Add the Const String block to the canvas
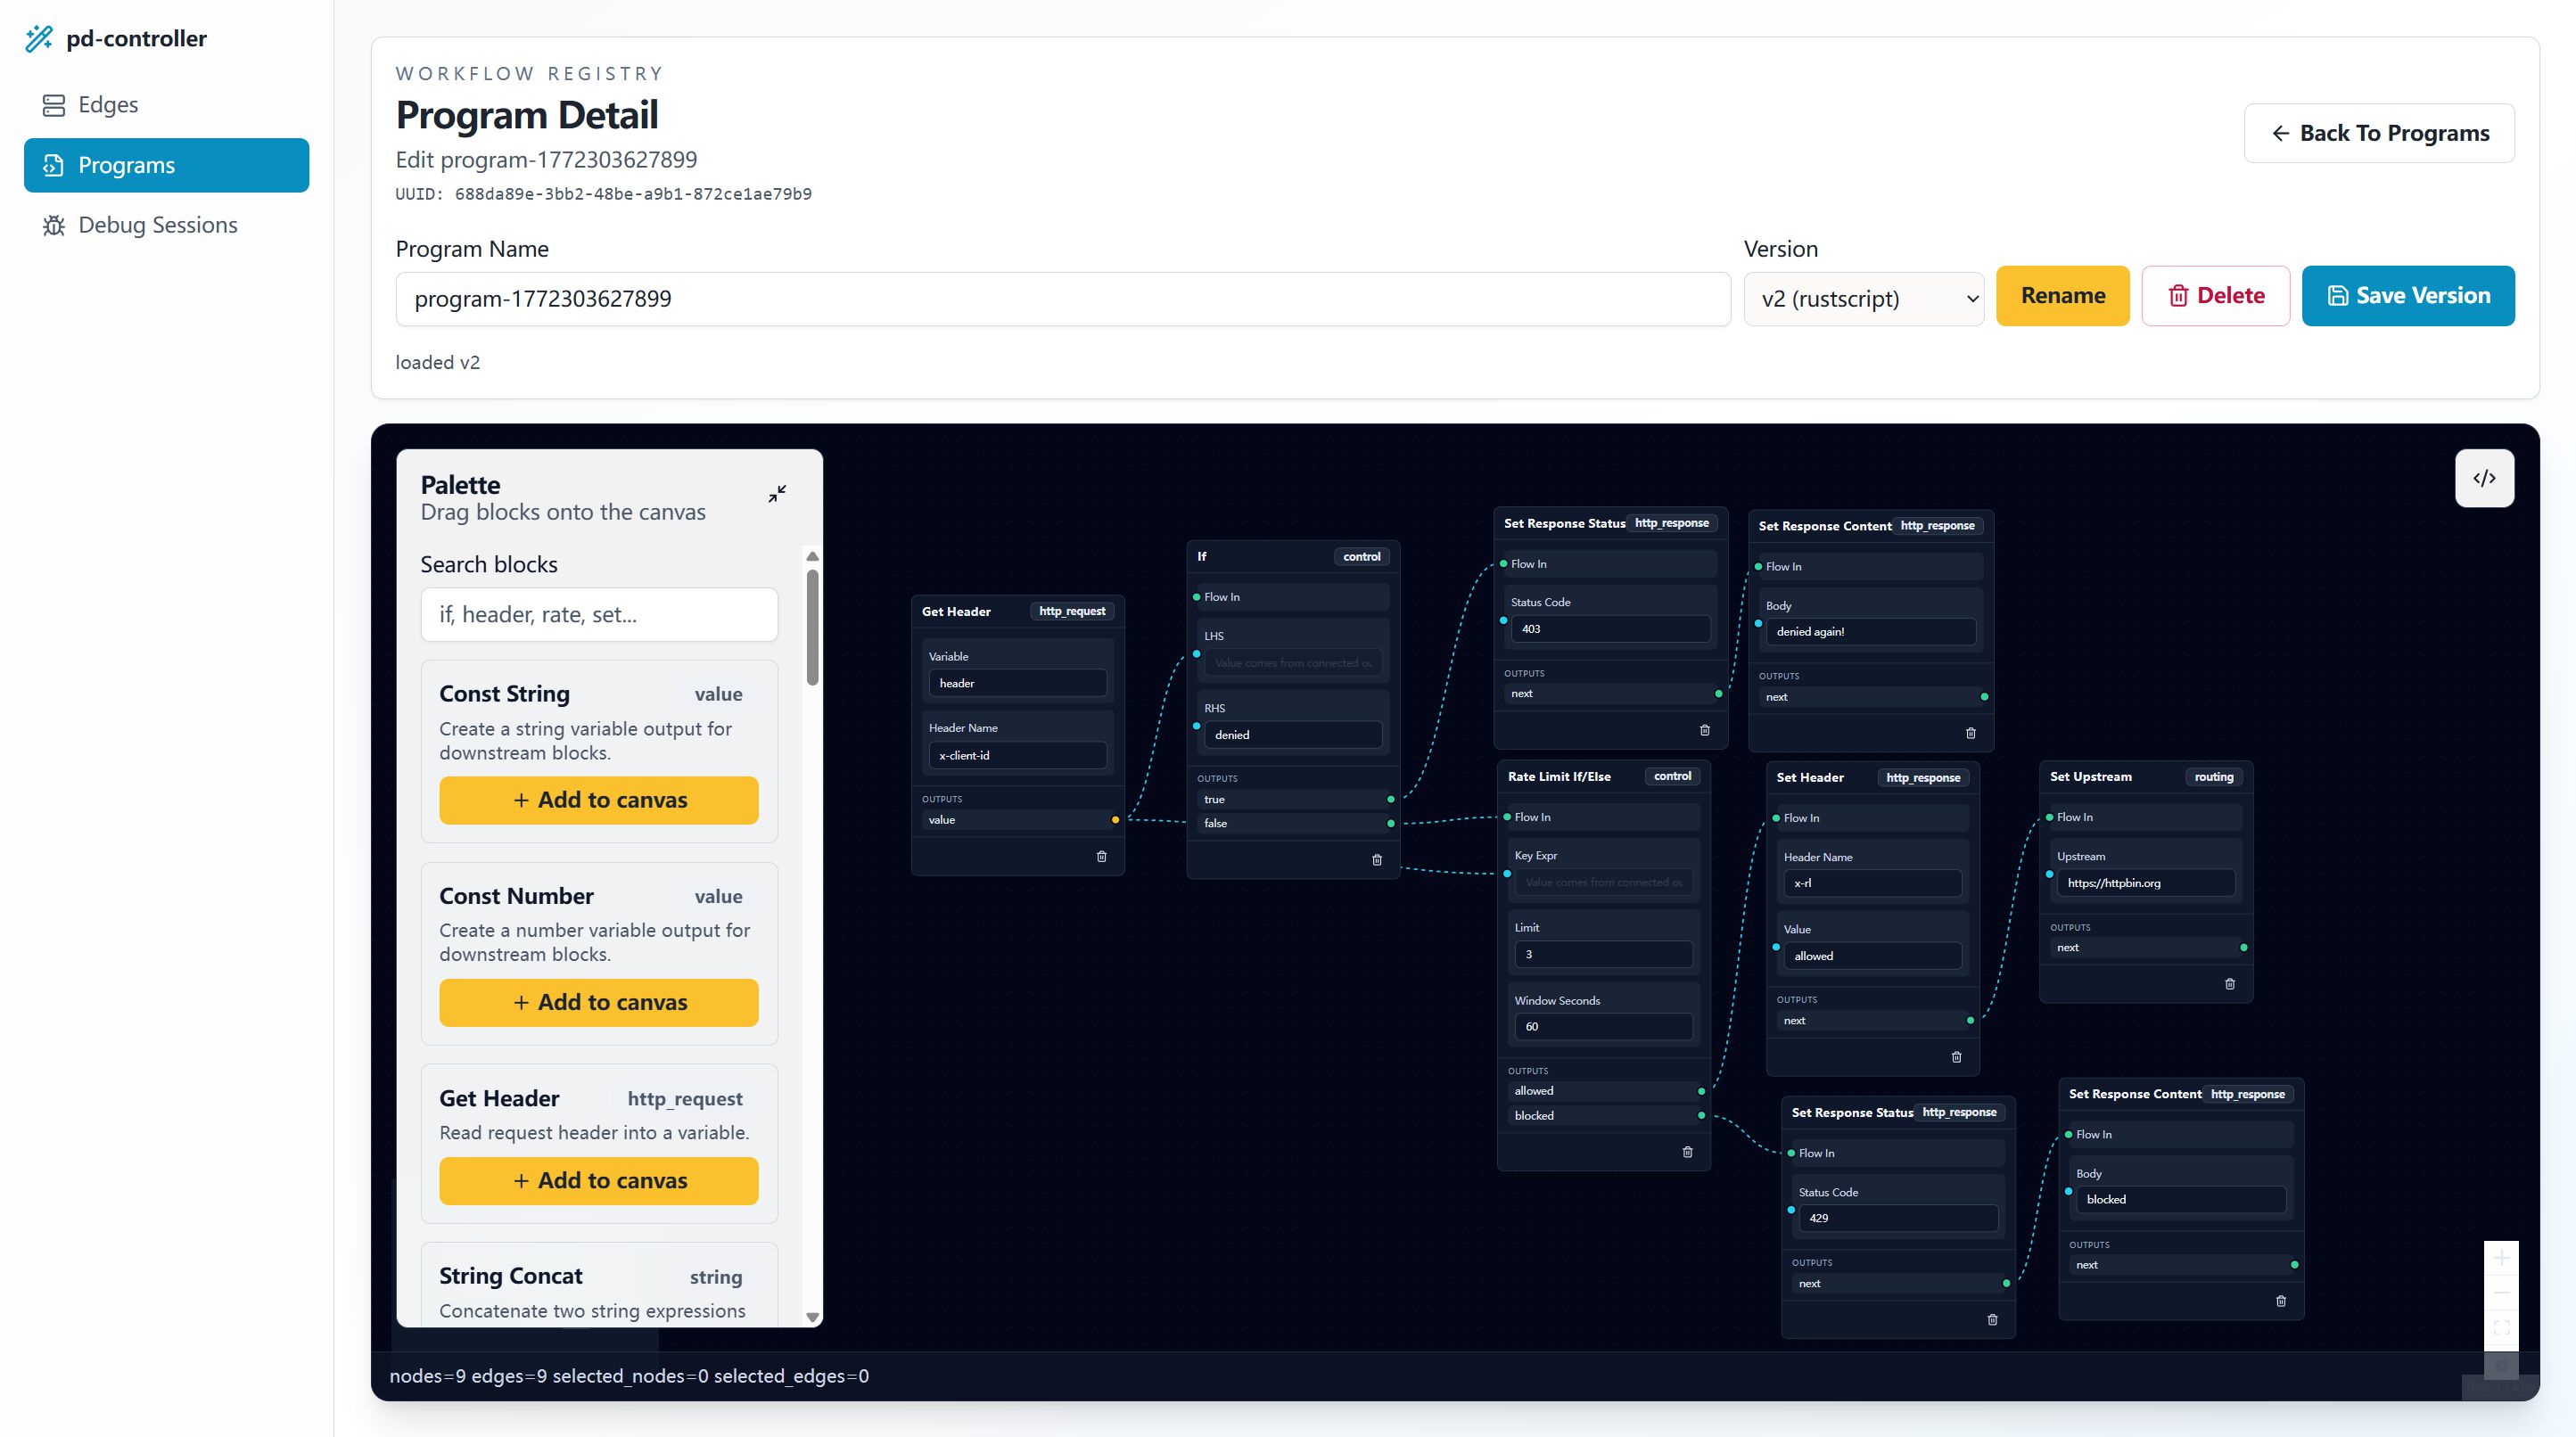Viewport: 2576px width, 1437px height. coord(599,800)
